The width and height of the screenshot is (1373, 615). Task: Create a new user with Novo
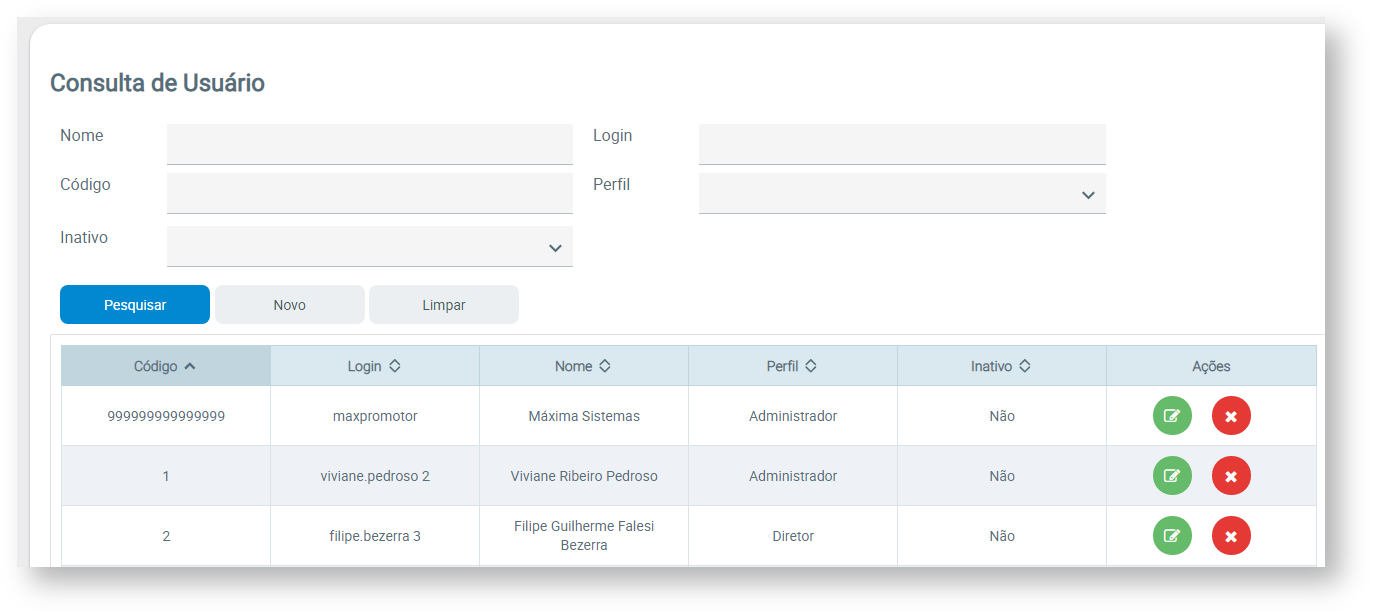pyautogui.click(x=290, y=305)
